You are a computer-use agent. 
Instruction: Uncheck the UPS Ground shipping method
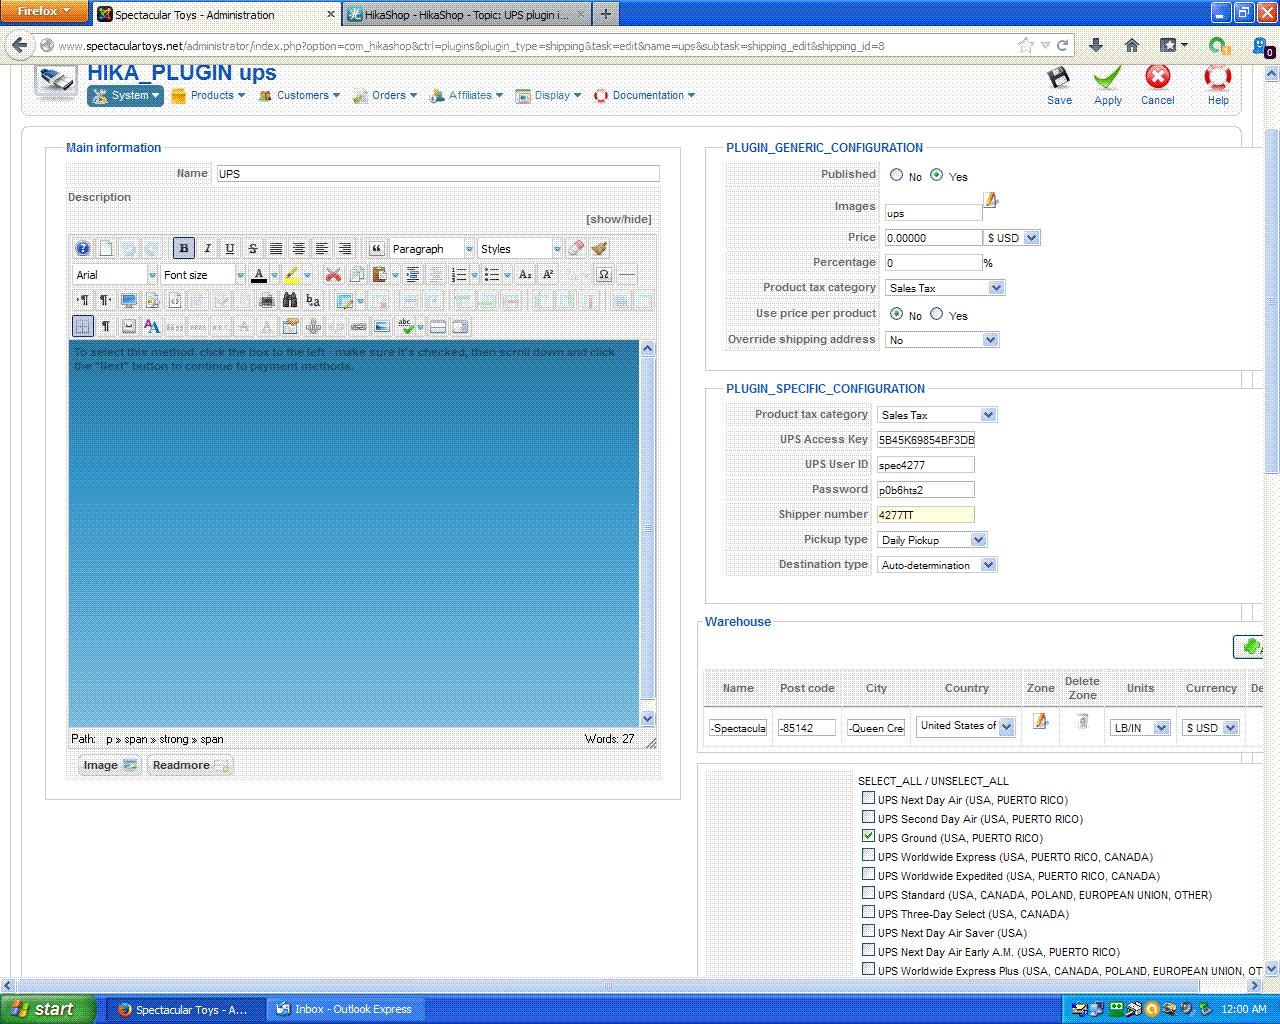pos(868,836)
